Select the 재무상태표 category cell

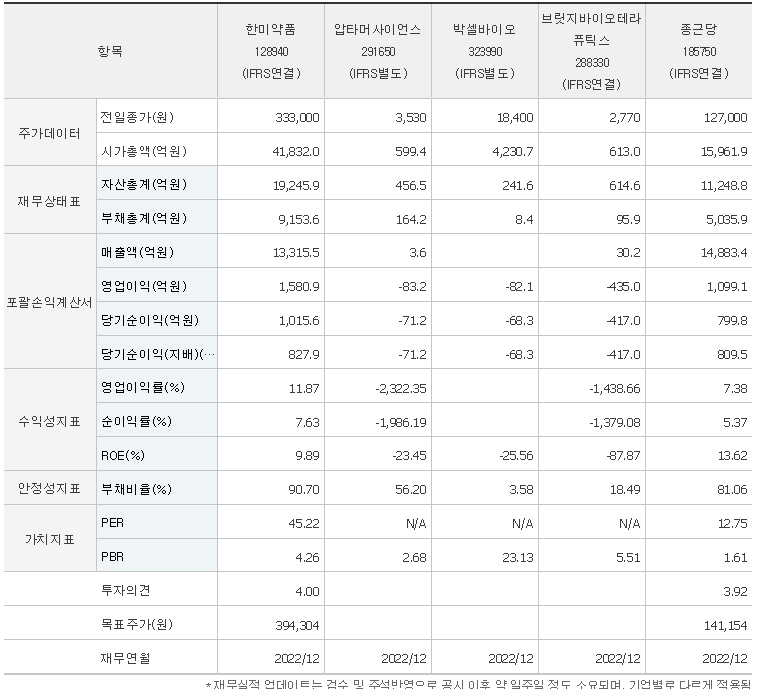49,201
